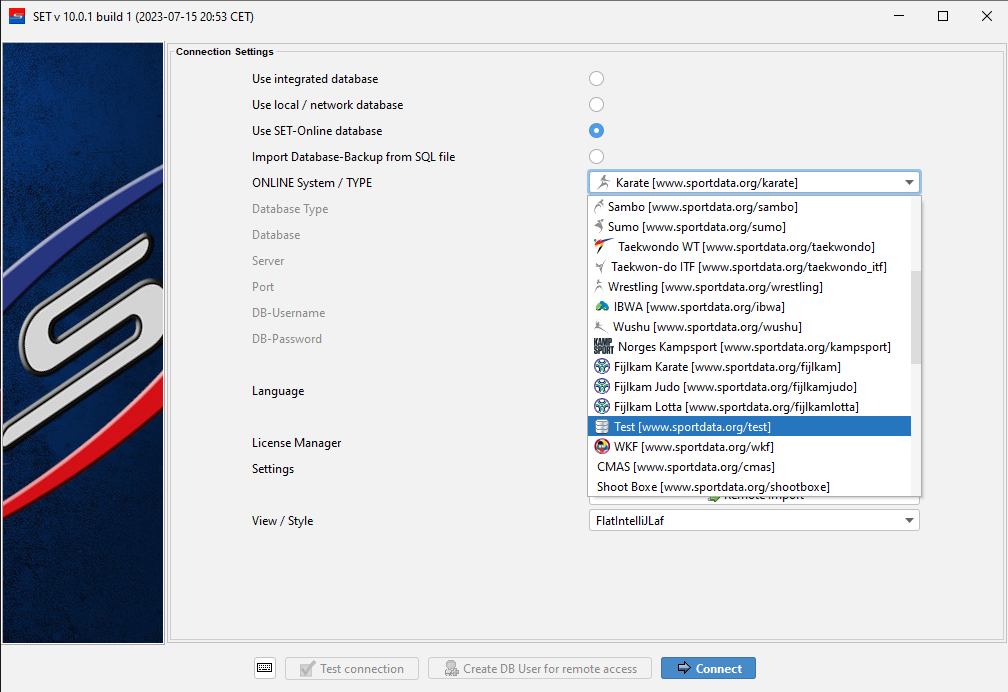Screen dimensions: 1008x692
Task: Click Create DB User for remote access
Action: tap(540, 668)
